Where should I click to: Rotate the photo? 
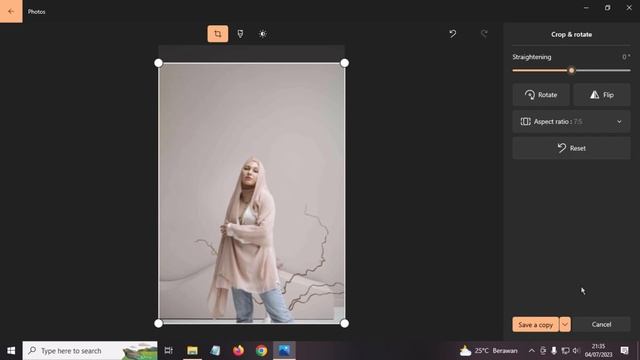point(541,95)
